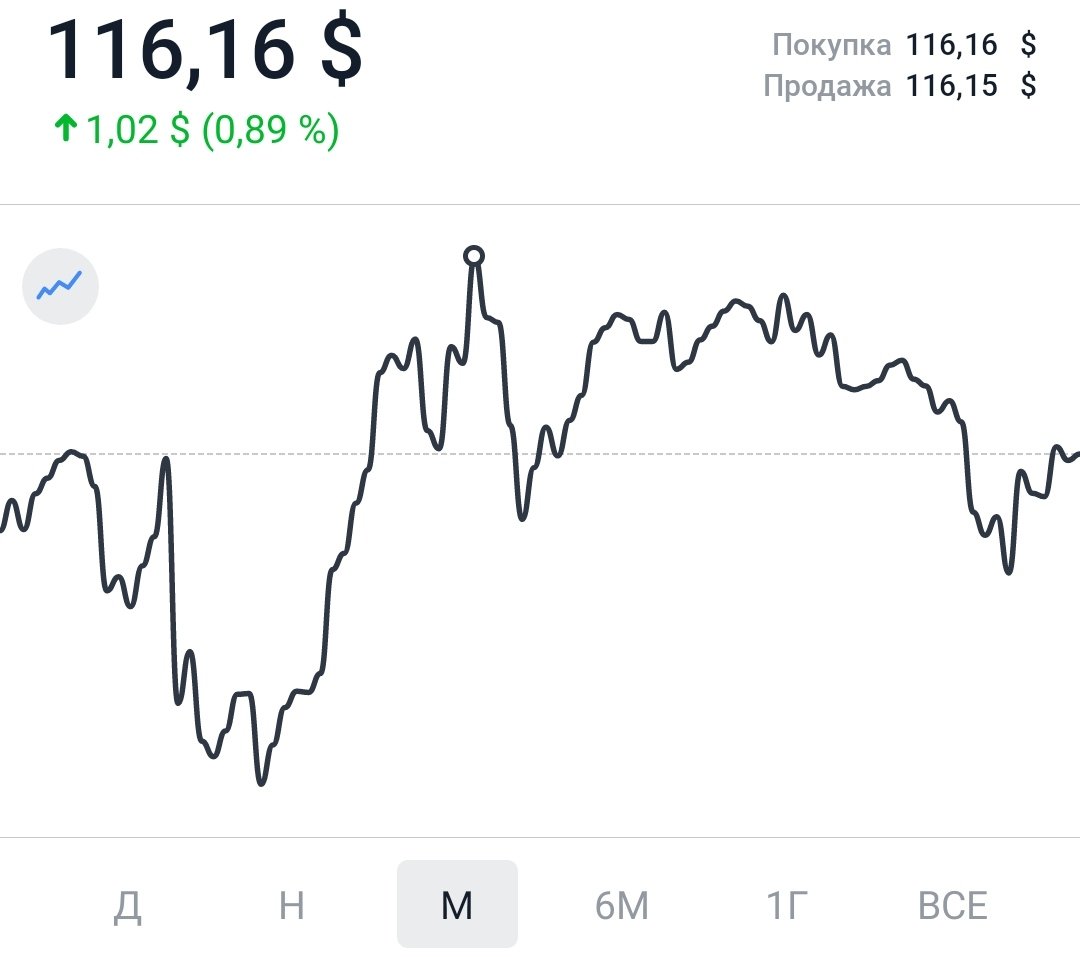Screen dimensions: 1080x957
Task: Click the Покупка label
Action: (x=831, y=45)
